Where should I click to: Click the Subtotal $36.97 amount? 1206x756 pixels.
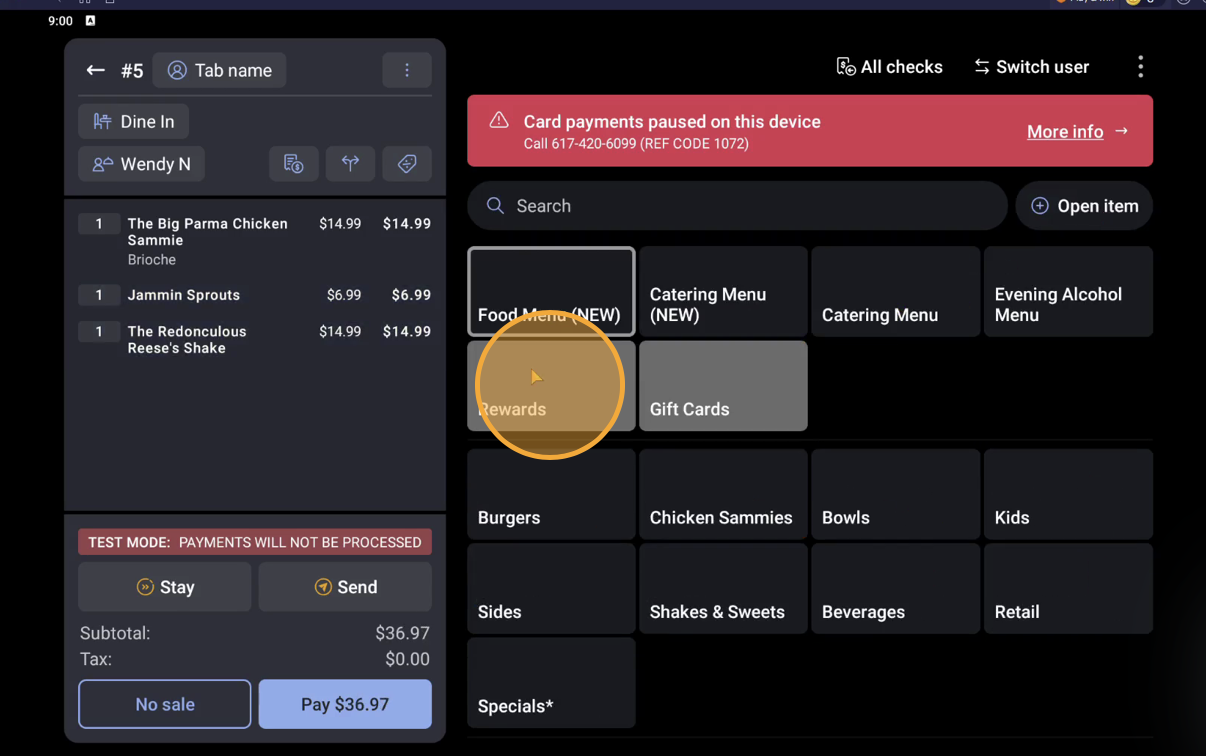402,633
